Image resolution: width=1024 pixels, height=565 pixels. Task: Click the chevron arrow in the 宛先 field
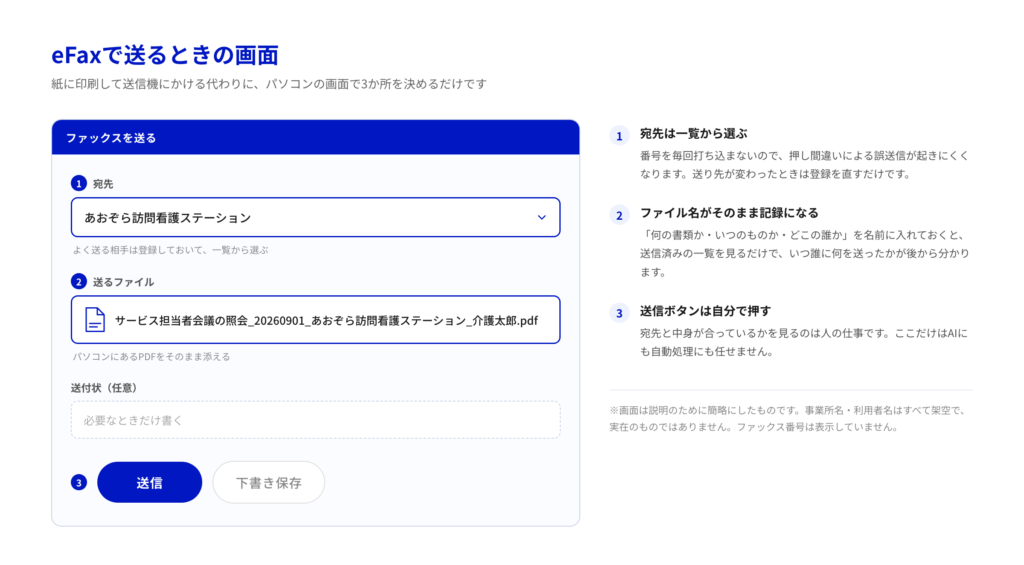click(x=541, y=218)
